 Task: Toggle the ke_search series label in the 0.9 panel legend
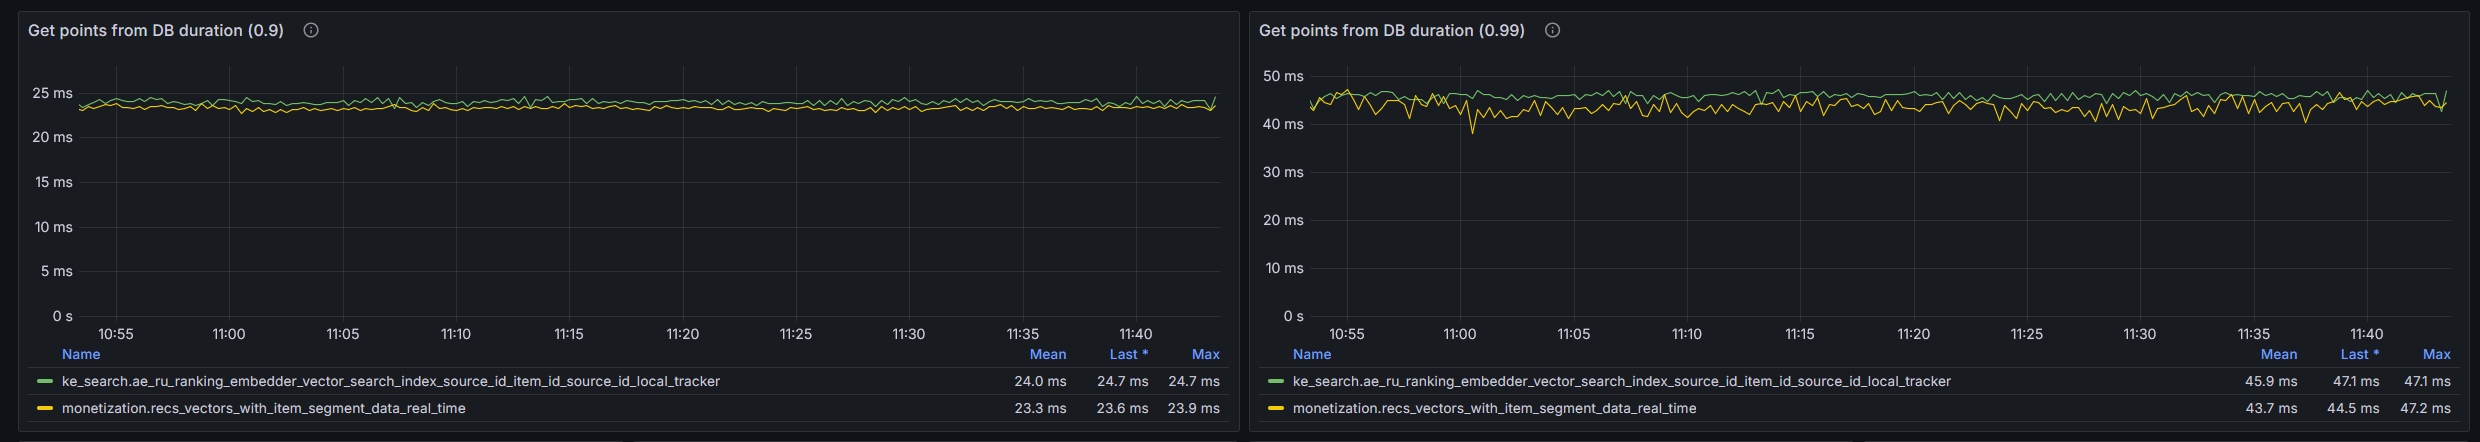coord(390,381)
